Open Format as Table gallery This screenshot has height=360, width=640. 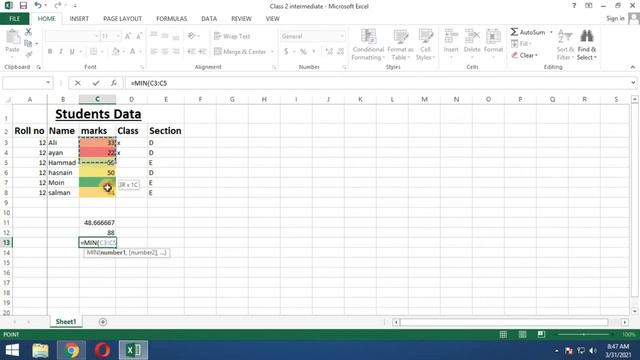(400, 45)
